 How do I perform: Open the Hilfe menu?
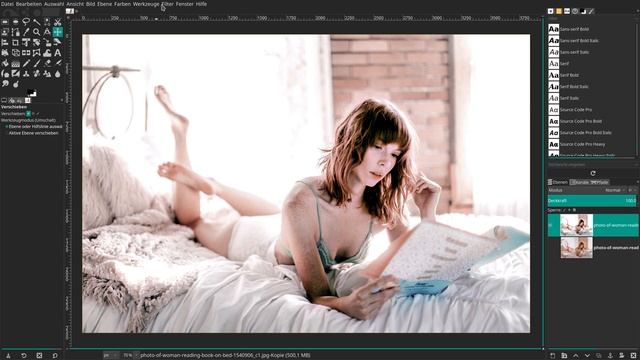coord(201,4)
